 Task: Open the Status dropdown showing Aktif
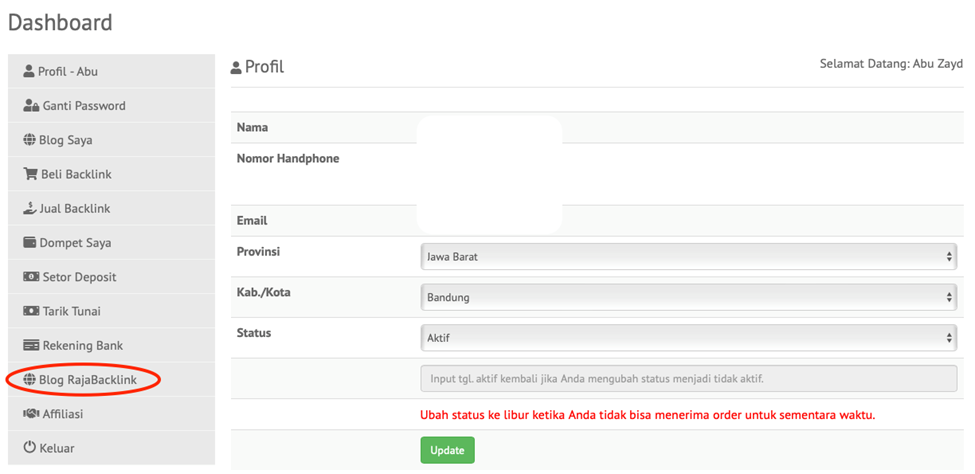click(x=689, y=338)
